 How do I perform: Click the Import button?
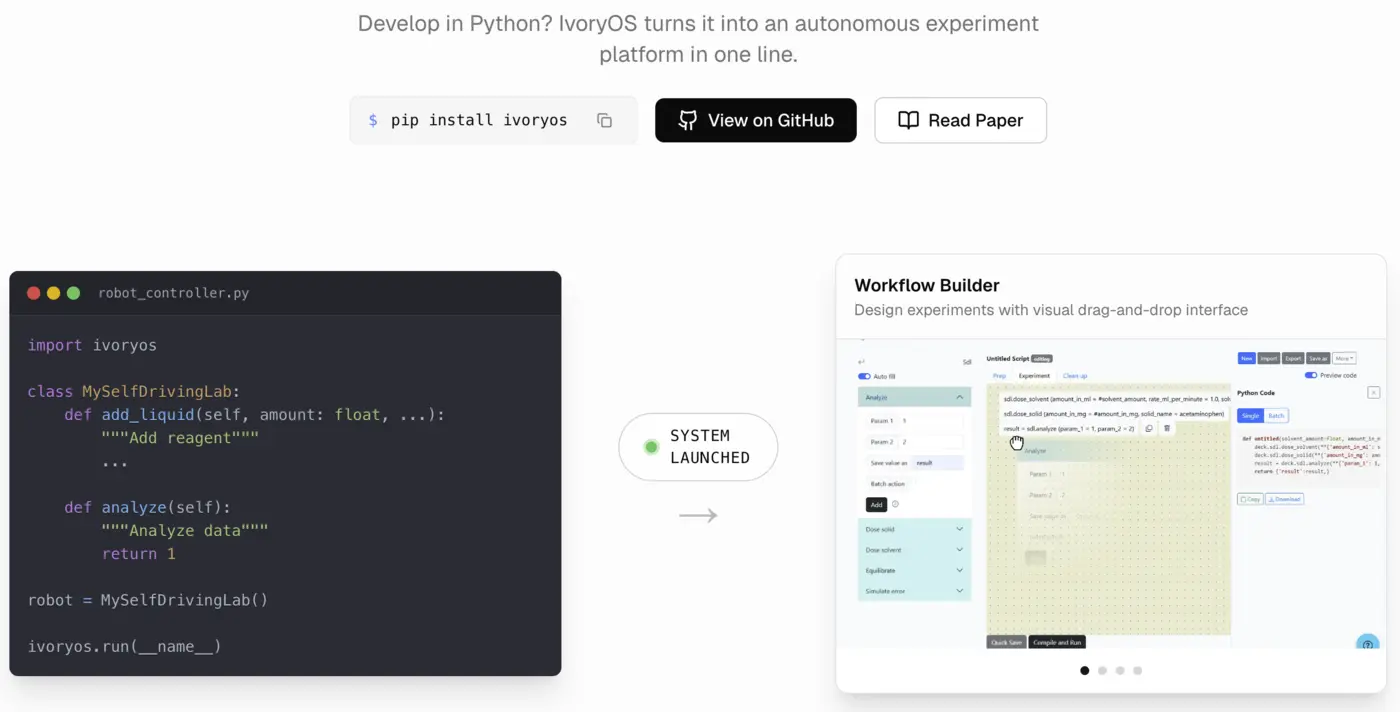click(x=1269, y=358)
